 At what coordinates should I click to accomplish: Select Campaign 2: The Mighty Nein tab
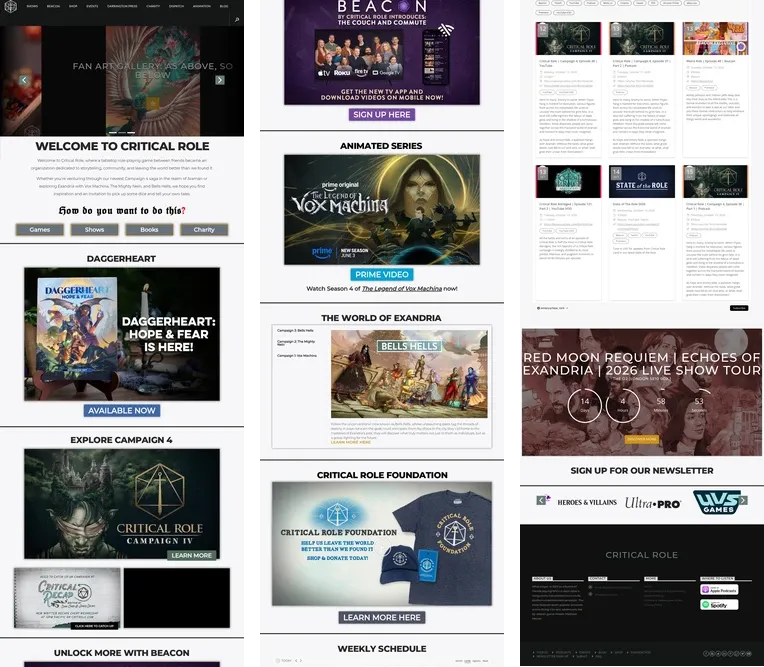[296, 343]
